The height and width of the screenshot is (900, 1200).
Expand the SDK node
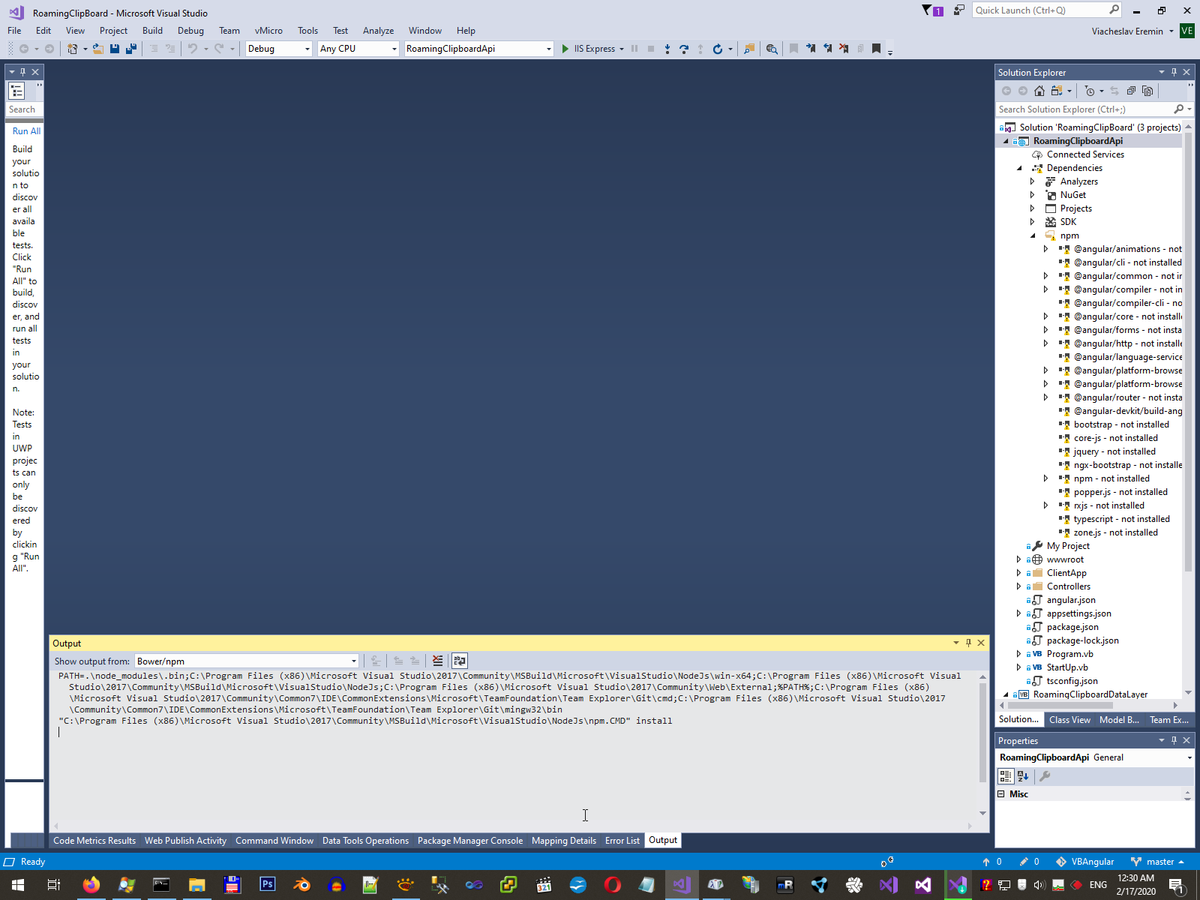[x=1032, y=222]
